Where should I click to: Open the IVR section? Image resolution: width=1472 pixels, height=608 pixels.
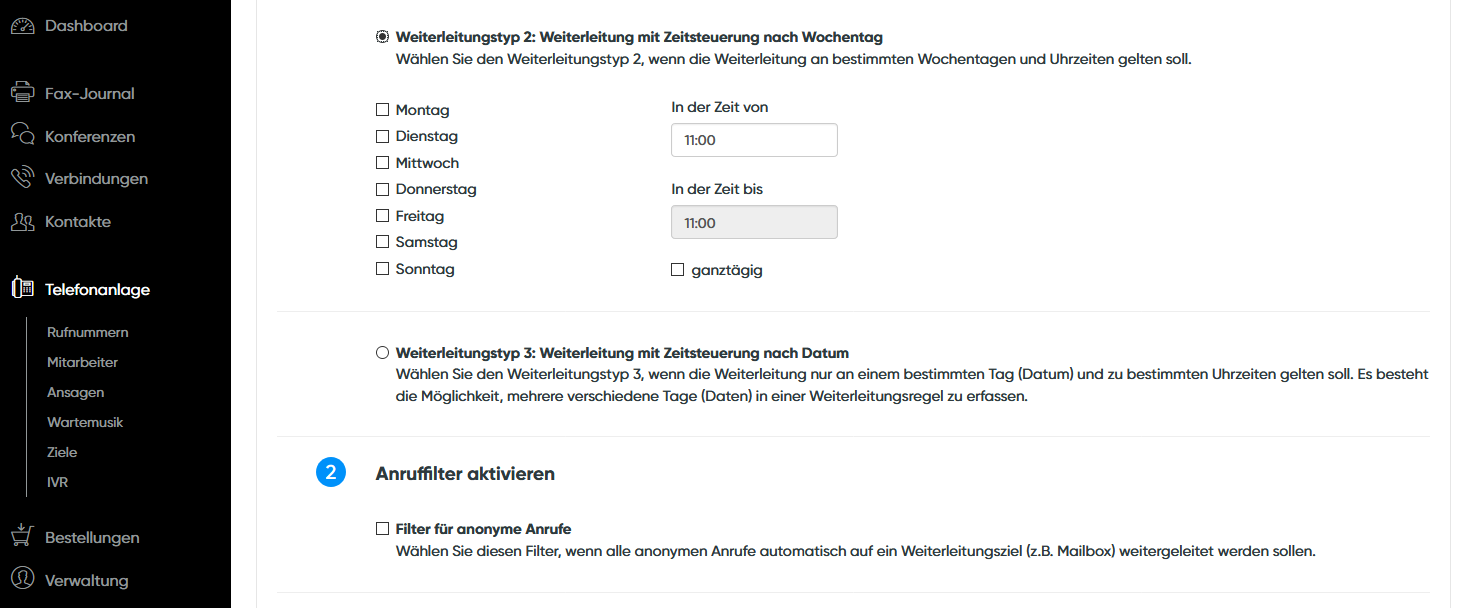[57, 482]
